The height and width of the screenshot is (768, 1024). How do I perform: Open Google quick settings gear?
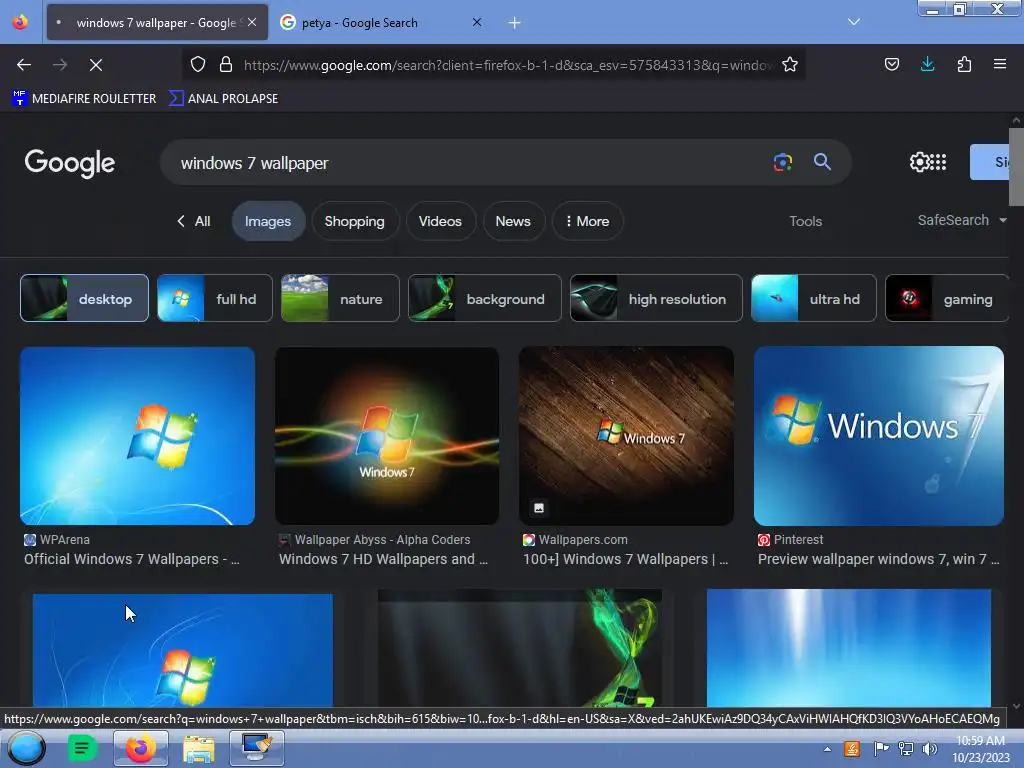coord(919,162)
